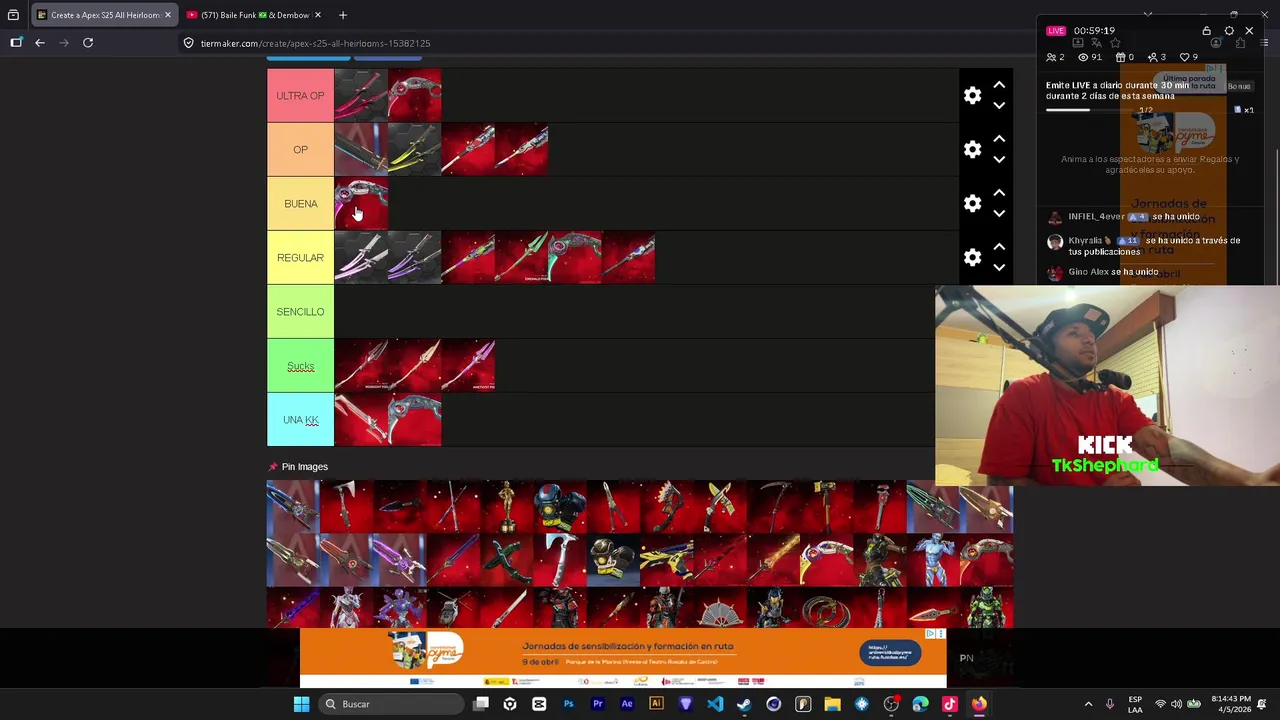
Task: Open a new browser tab
Action: [x=343, y=15]
